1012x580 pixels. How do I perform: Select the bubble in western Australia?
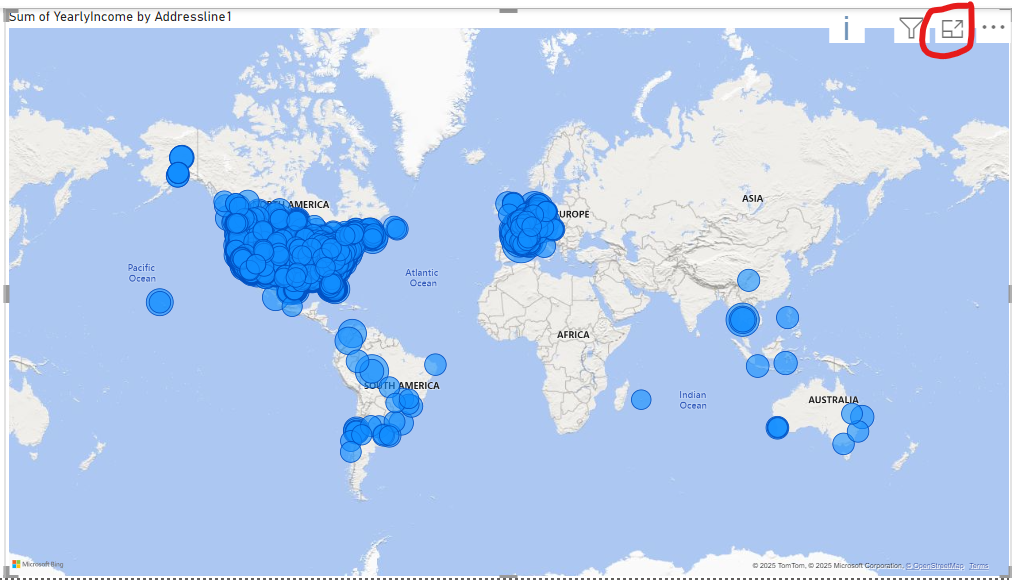(777, 427)
